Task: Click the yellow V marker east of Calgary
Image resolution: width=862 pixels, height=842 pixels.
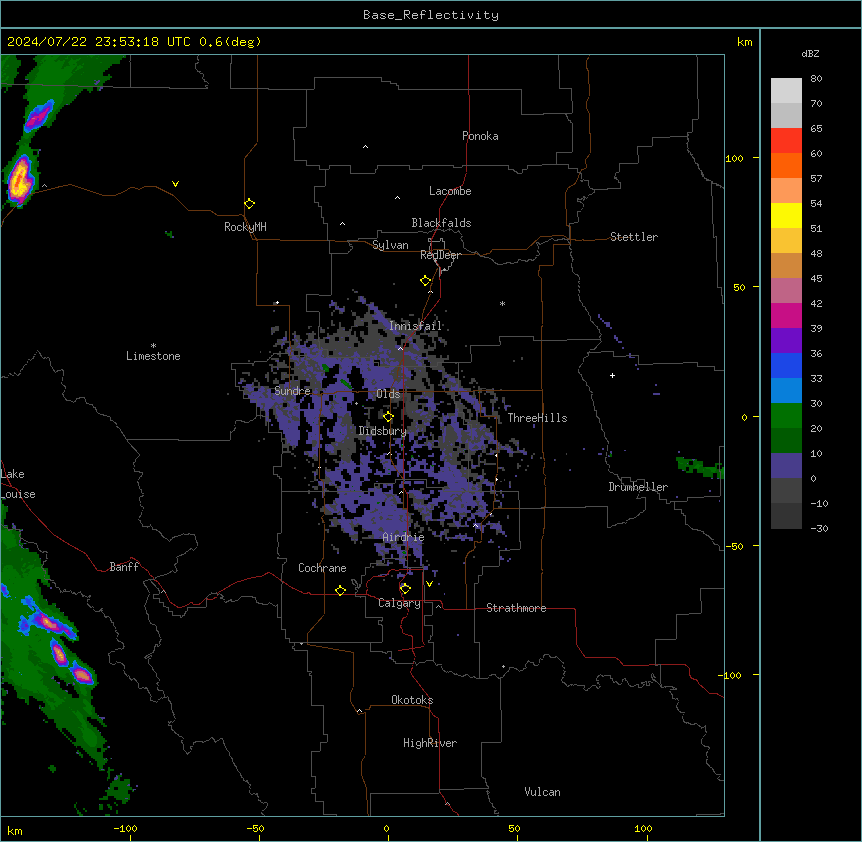Action: [429, 584]
